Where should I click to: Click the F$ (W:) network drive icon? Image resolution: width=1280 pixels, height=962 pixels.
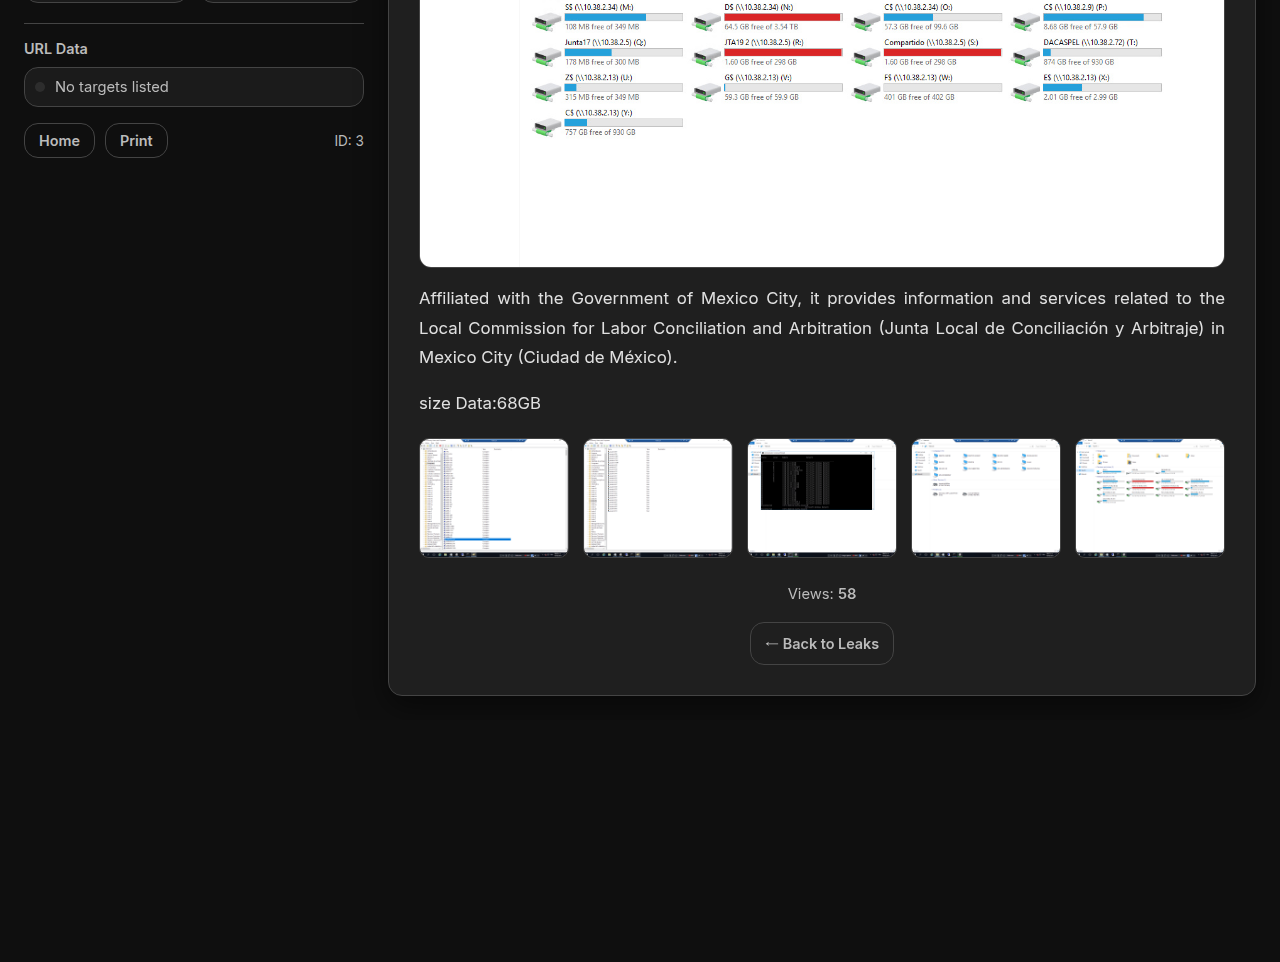pos(866,92)
